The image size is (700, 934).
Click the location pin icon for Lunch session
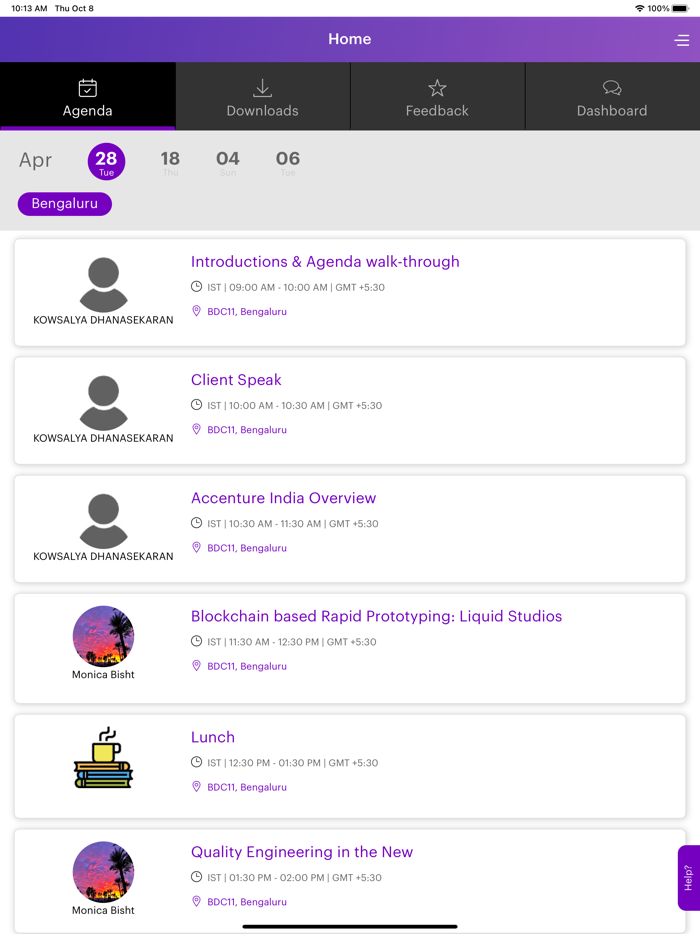(196, 787)
